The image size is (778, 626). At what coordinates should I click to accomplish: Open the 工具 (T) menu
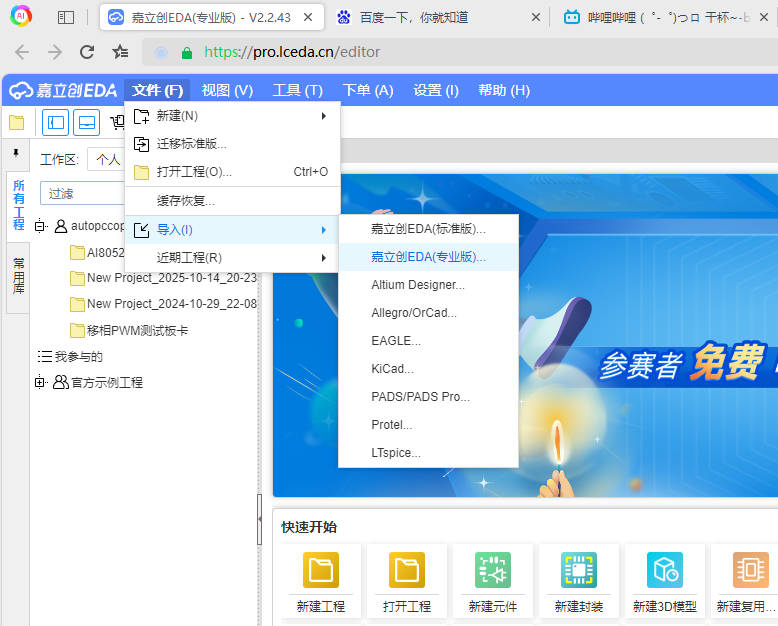(x=298, y=90)
